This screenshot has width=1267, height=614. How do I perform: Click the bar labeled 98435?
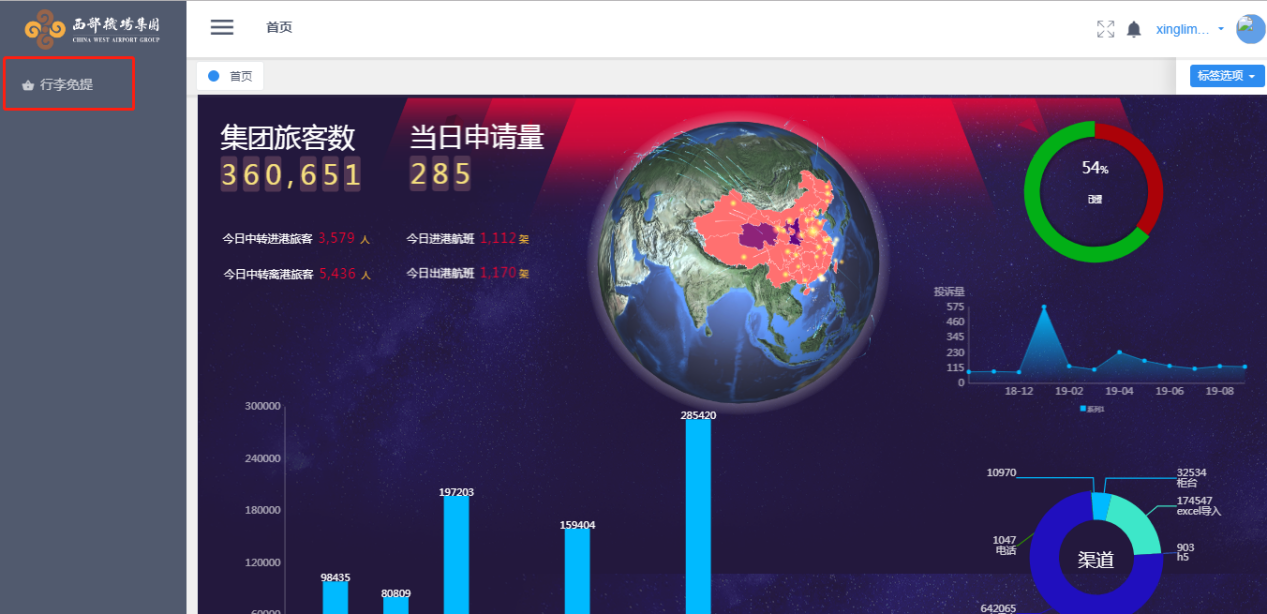click(335, 598)
